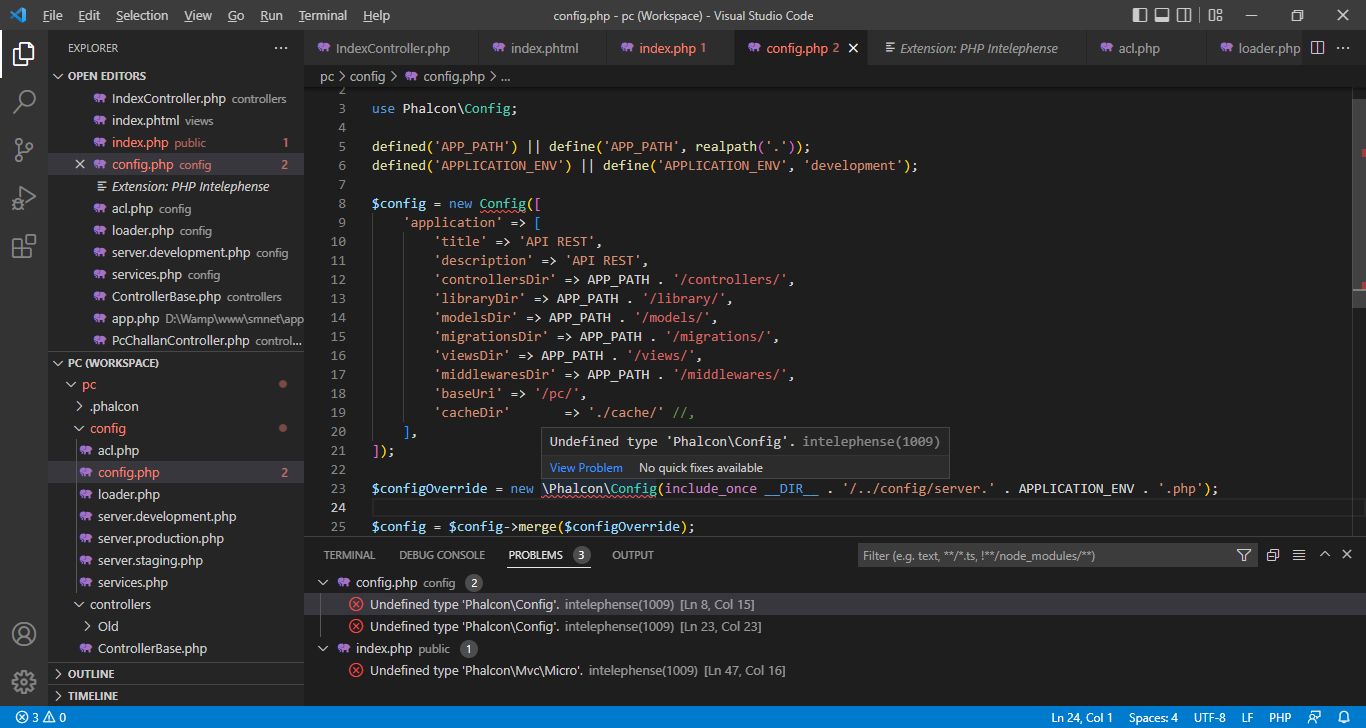The width and height of the screenshot is (1366, 728).
Task: Change indentation via Spaces: 4
Action: click(x=1153, y=717)
